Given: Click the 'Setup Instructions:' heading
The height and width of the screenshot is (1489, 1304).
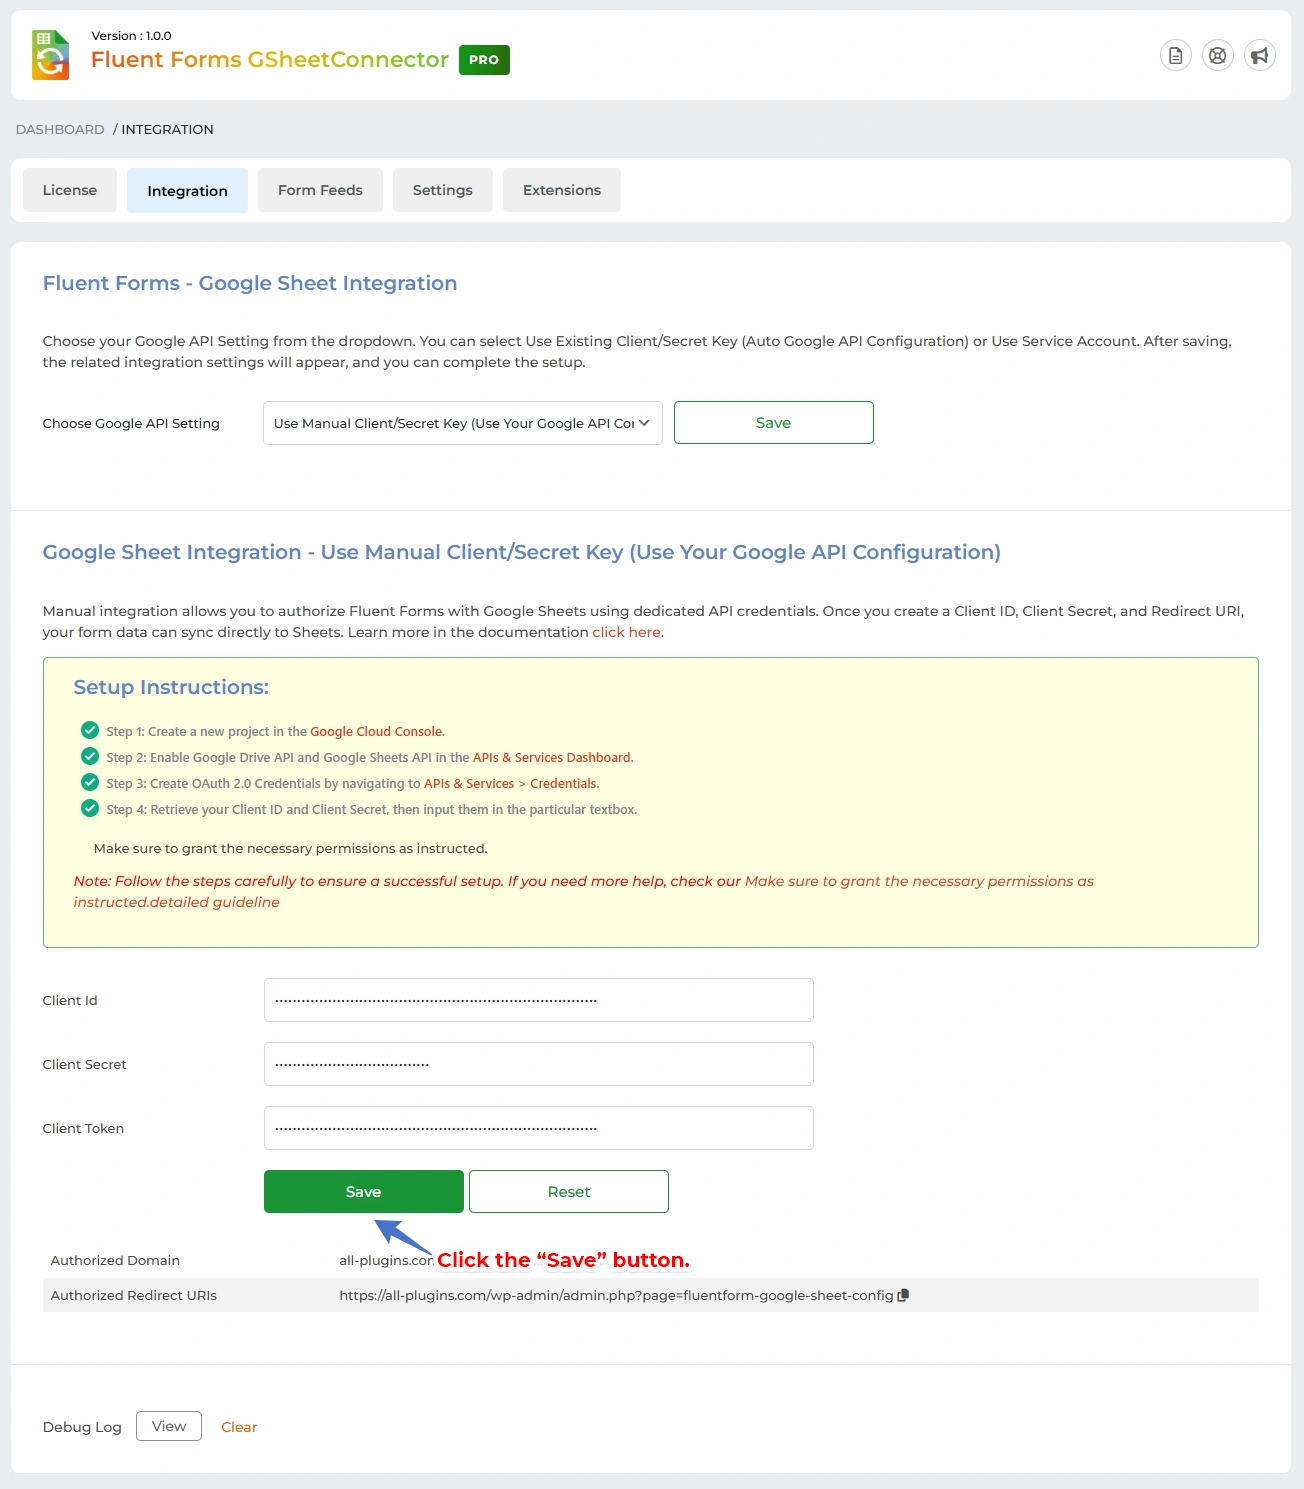Looking at the screenshot, I should point(171,687).
